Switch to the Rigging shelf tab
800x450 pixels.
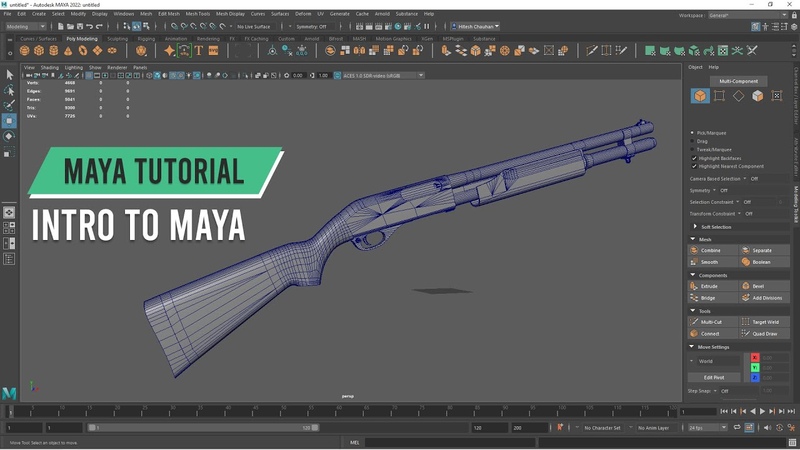click(x=146, y=39)
